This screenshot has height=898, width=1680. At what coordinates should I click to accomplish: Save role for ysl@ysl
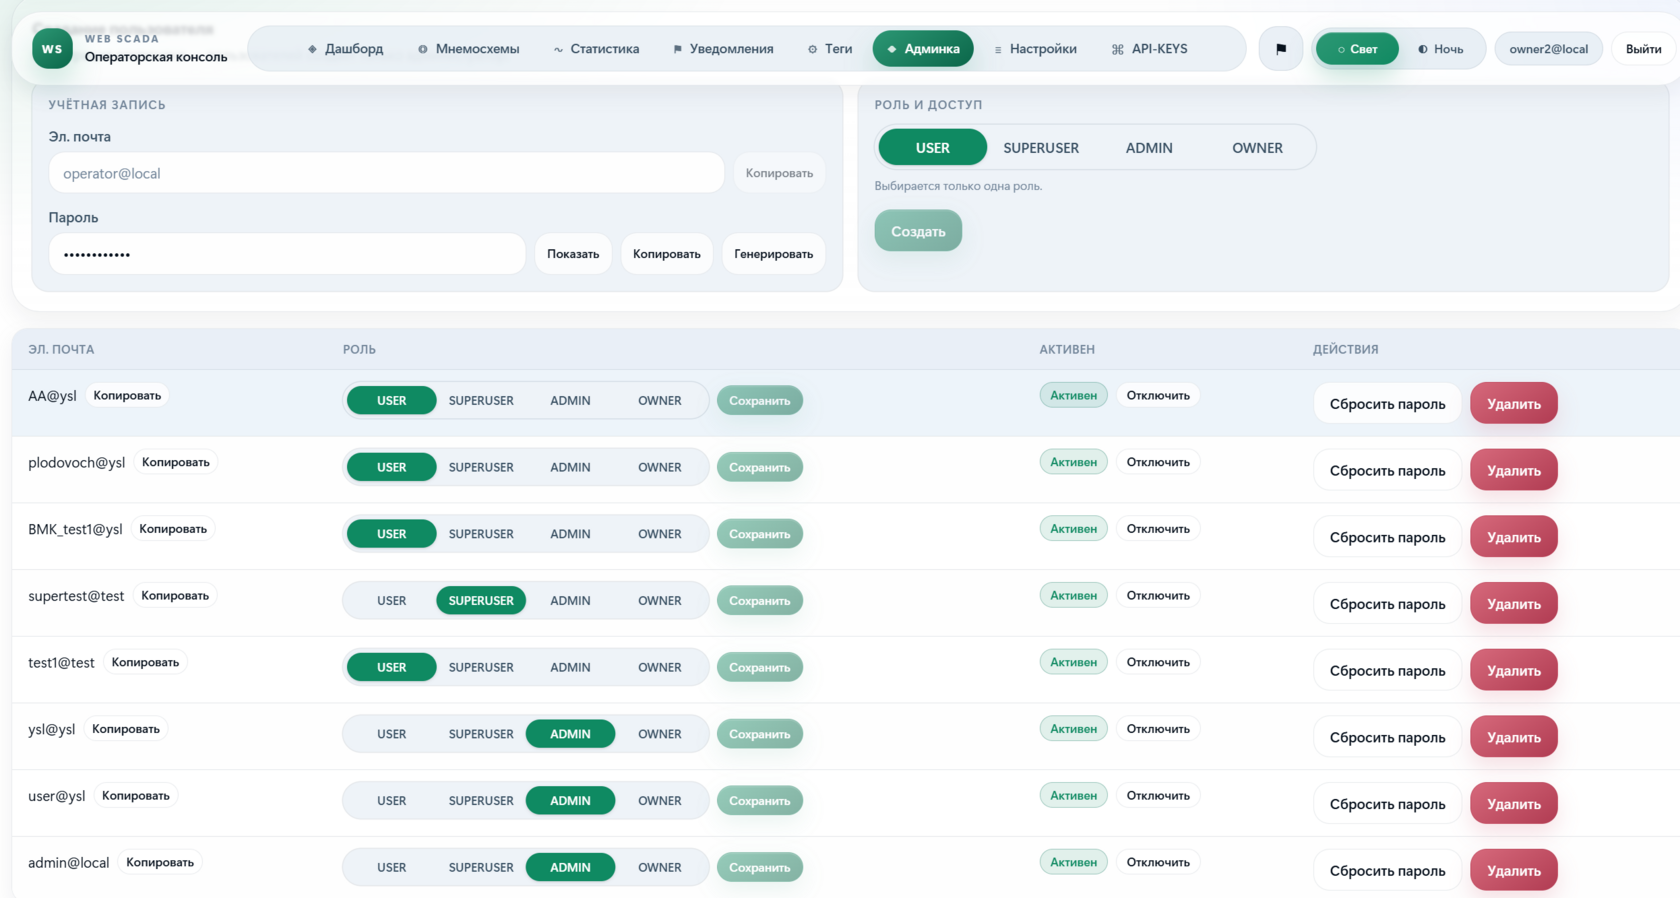coord(760,734)
